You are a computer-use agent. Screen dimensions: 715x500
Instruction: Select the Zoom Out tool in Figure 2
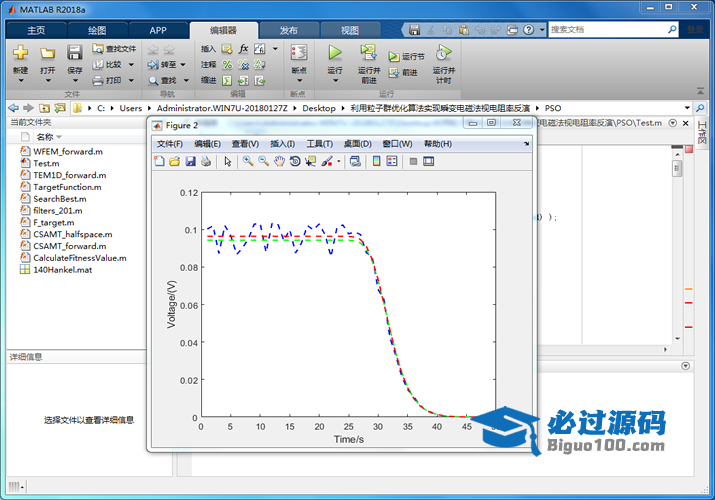[264, 161]
